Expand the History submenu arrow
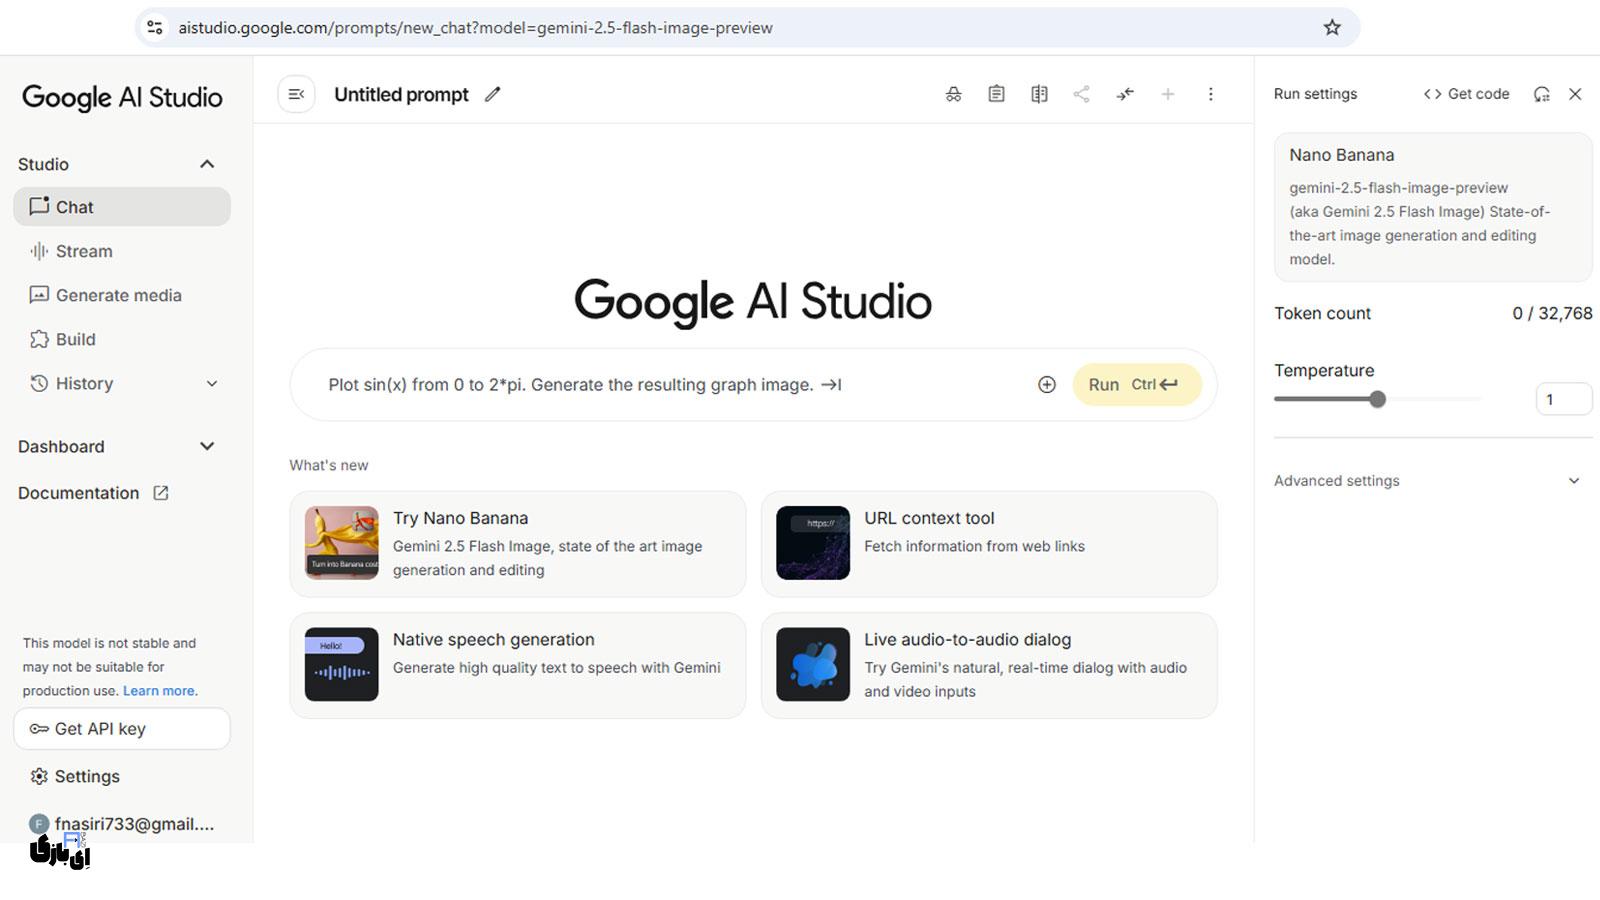This screenshot has height=900, width=1600. (x=212, y=384)
